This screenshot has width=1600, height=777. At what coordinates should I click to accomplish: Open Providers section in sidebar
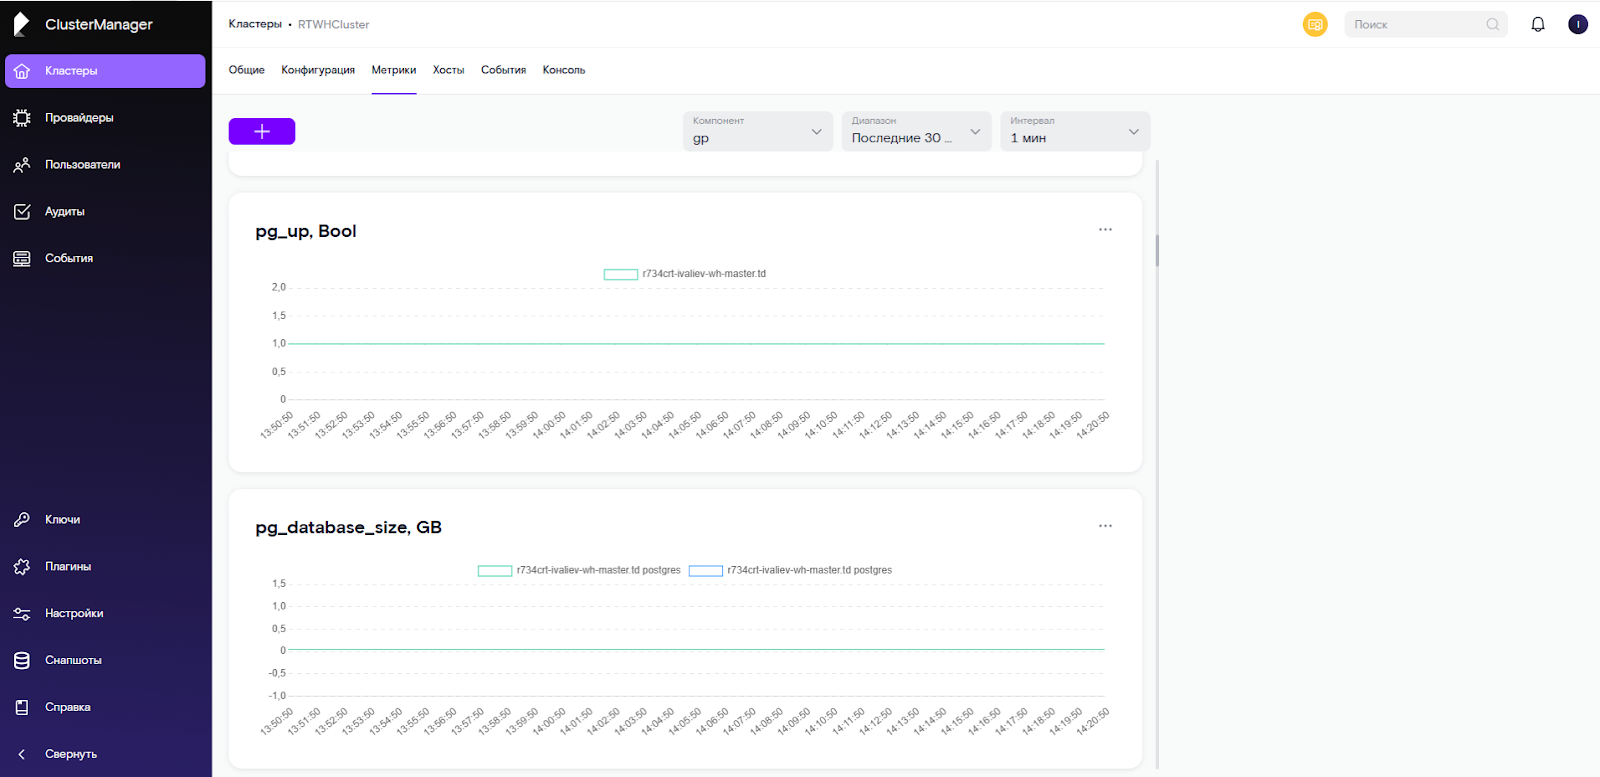[x=79, y=118]
